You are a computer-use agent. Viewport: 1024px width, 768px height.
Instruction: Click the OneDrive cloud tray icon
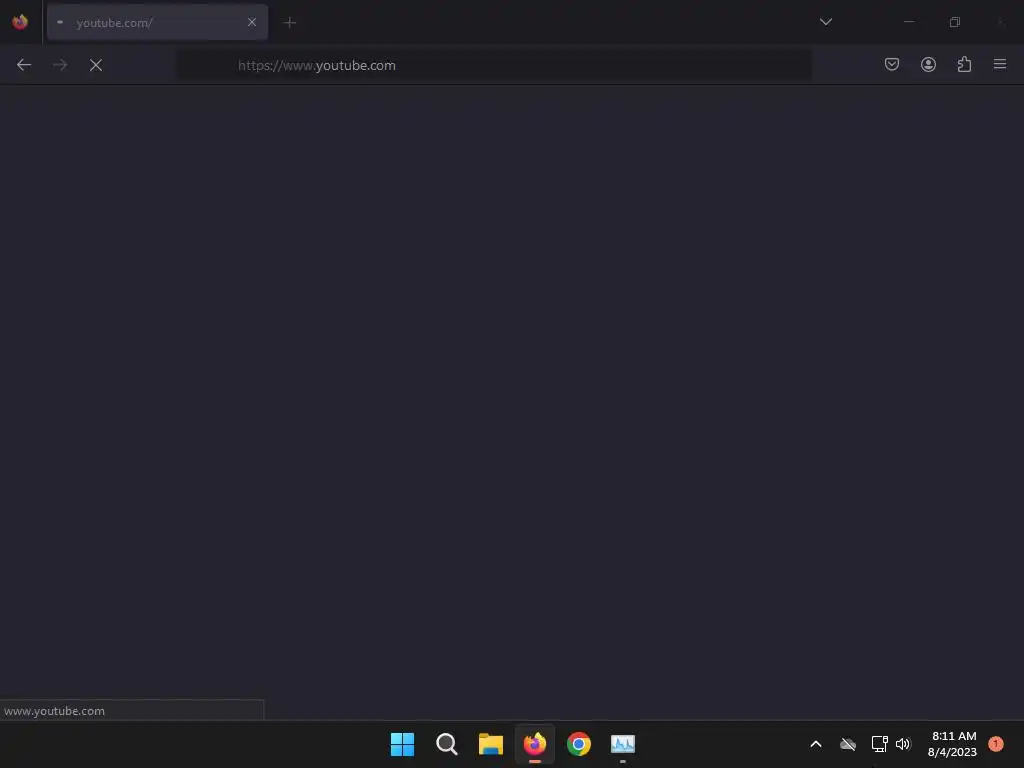[x=848, y=744]
